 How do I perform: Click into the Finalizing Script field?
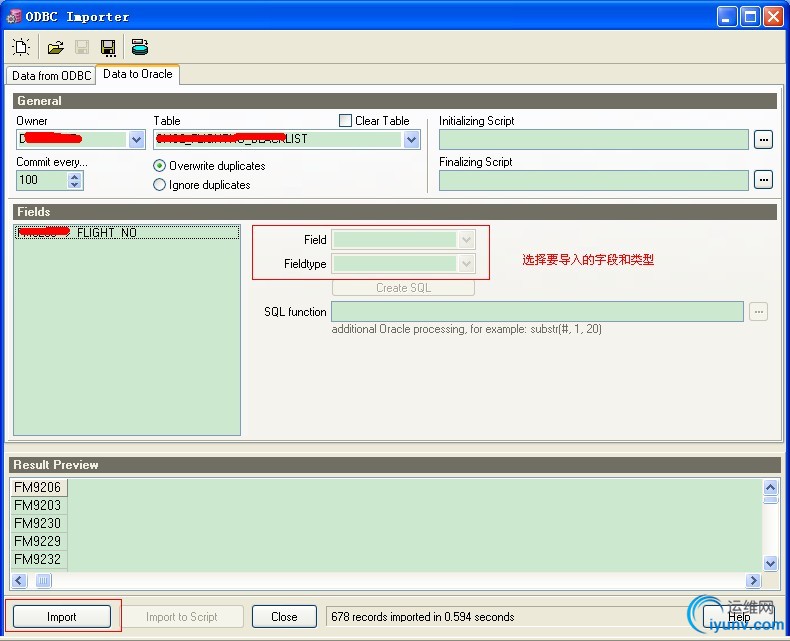click(x=594, y=180)
